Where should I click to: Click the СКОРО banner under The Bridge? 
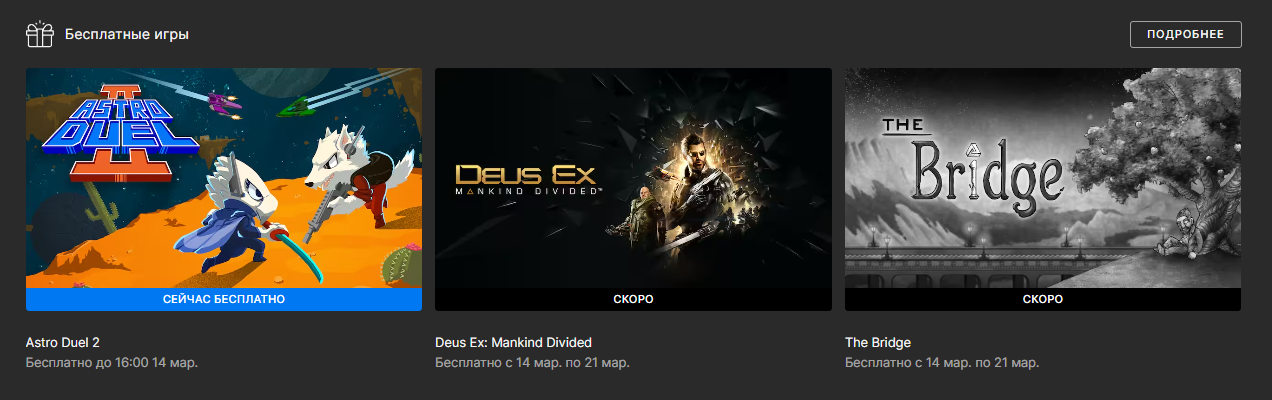click(1043, 299)
